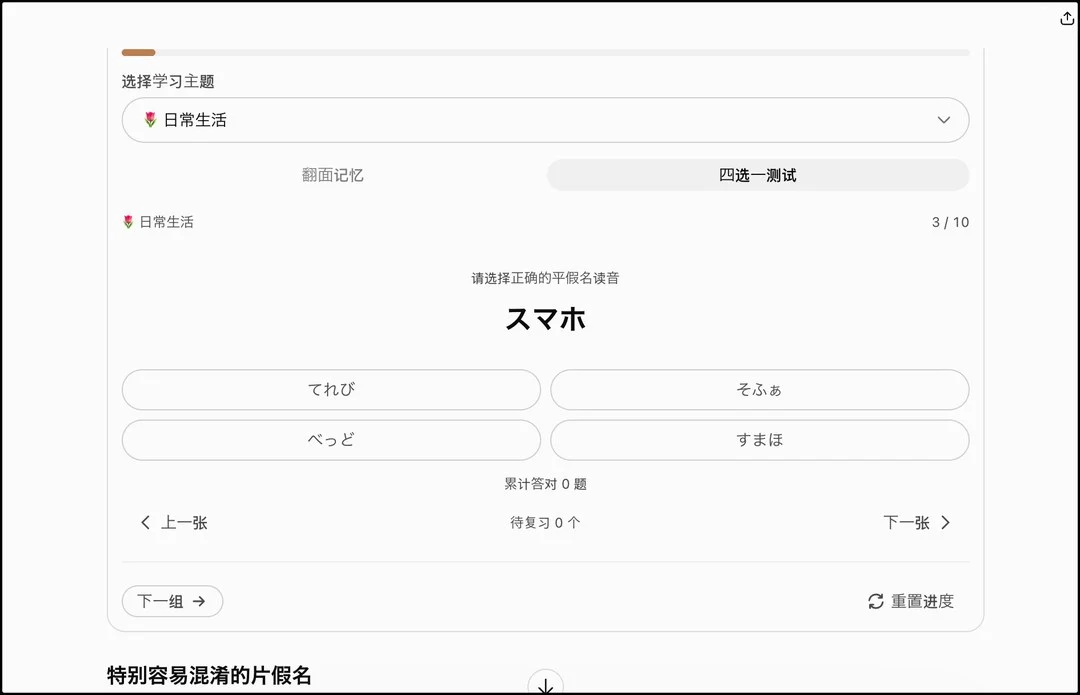Go to previous card 上一张
1080x695 pixels.
[x=174, y=523]
